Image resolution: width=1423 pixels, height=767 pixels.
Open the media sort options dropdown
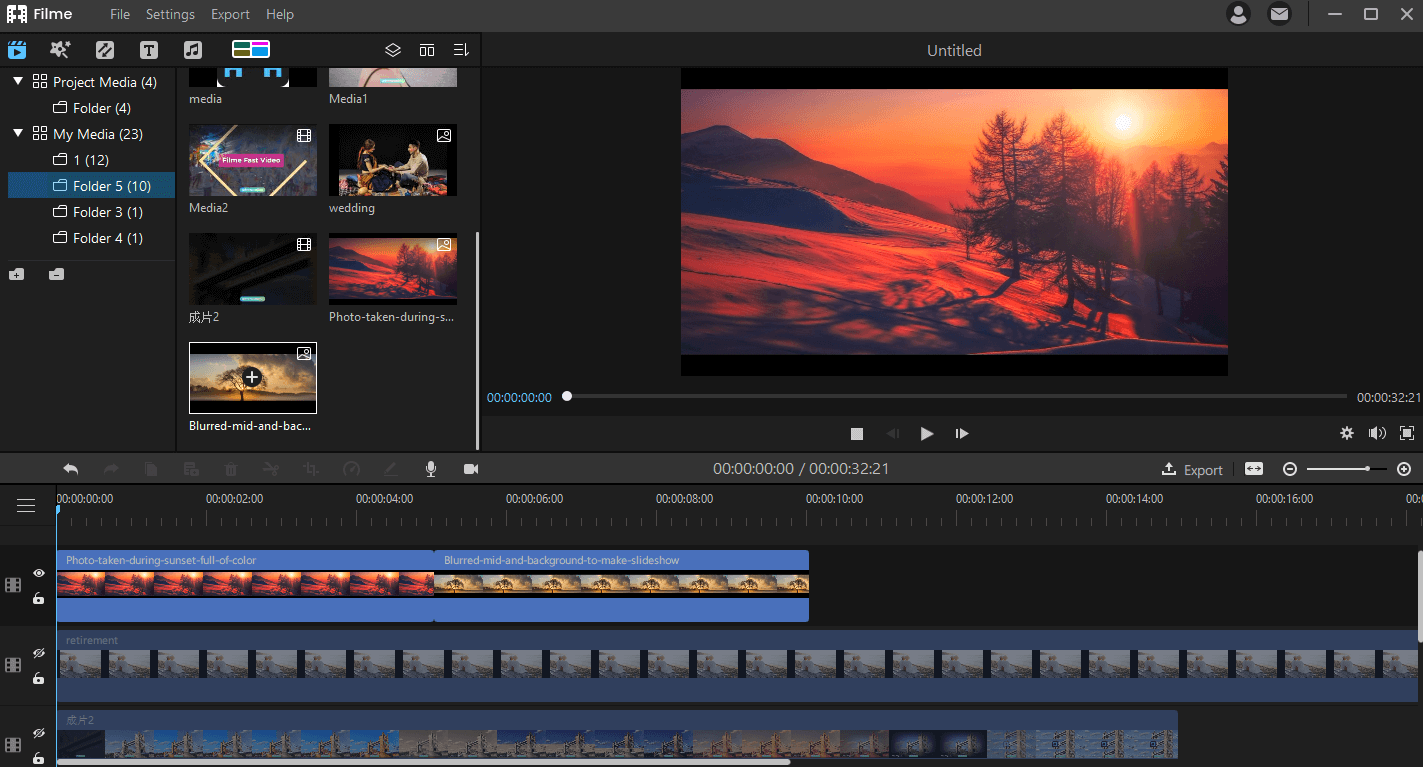[461, 50]
